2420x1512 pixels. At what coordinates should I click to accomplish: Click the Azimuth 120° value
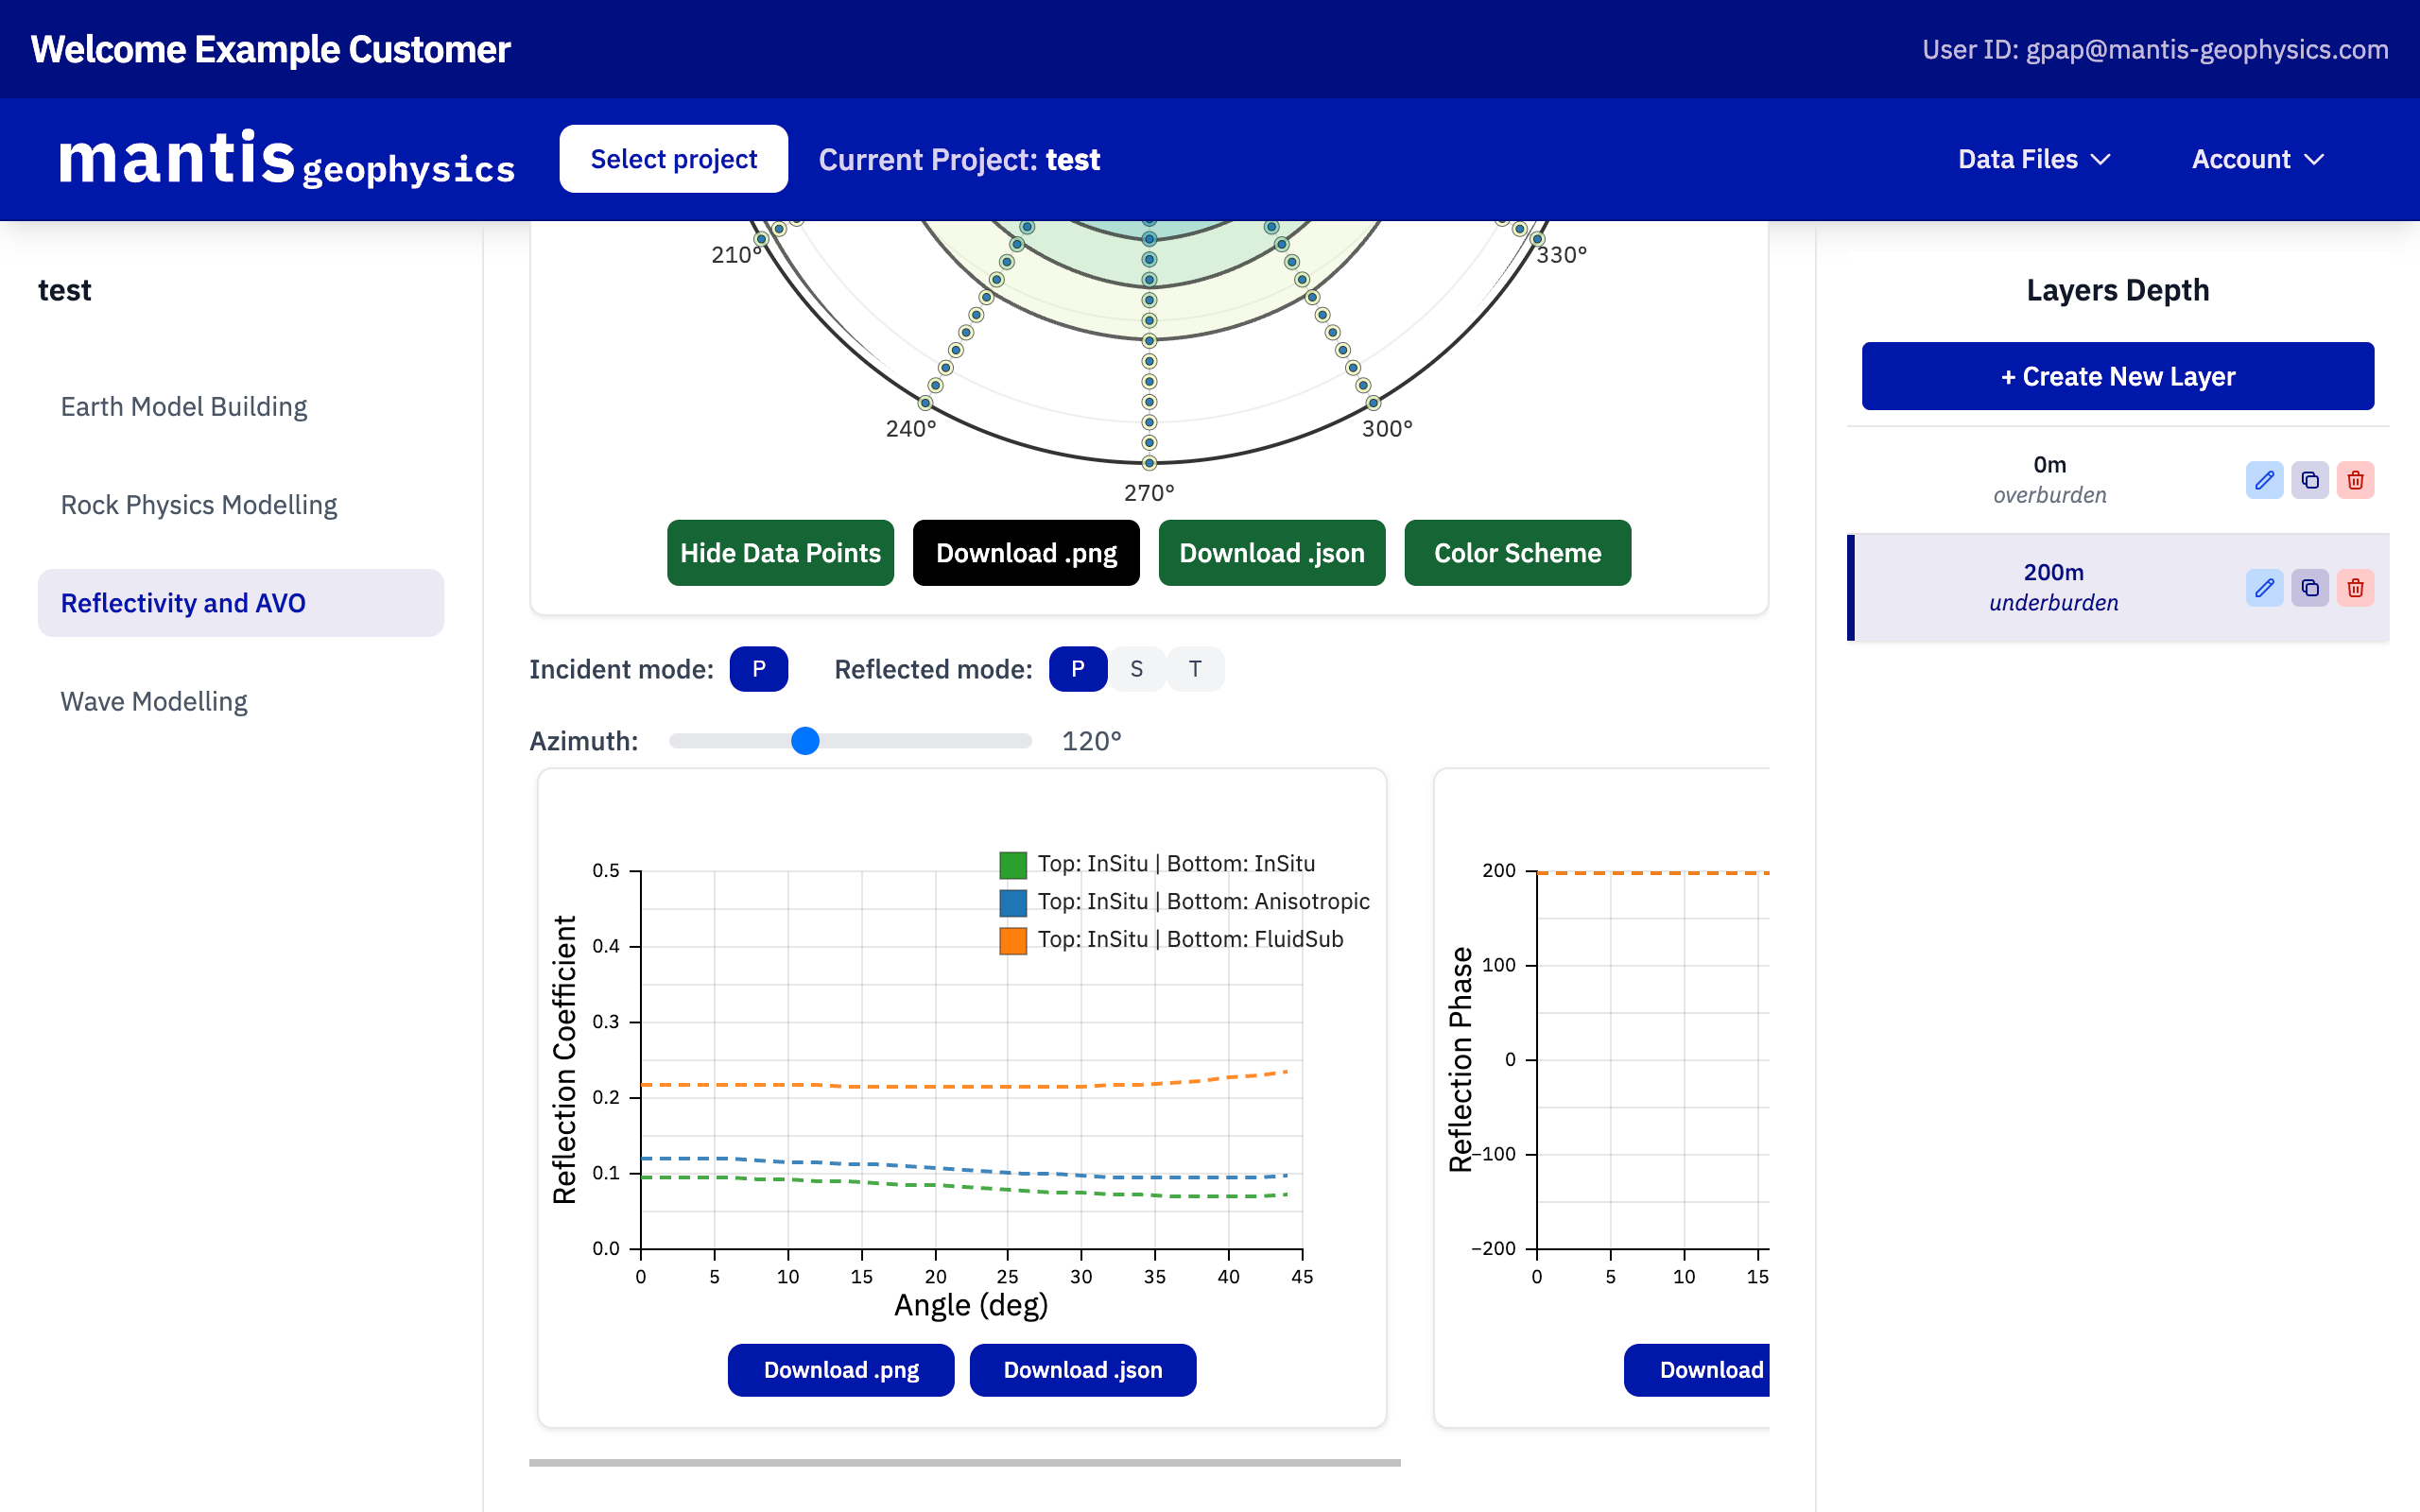[x=1091, y=741]
